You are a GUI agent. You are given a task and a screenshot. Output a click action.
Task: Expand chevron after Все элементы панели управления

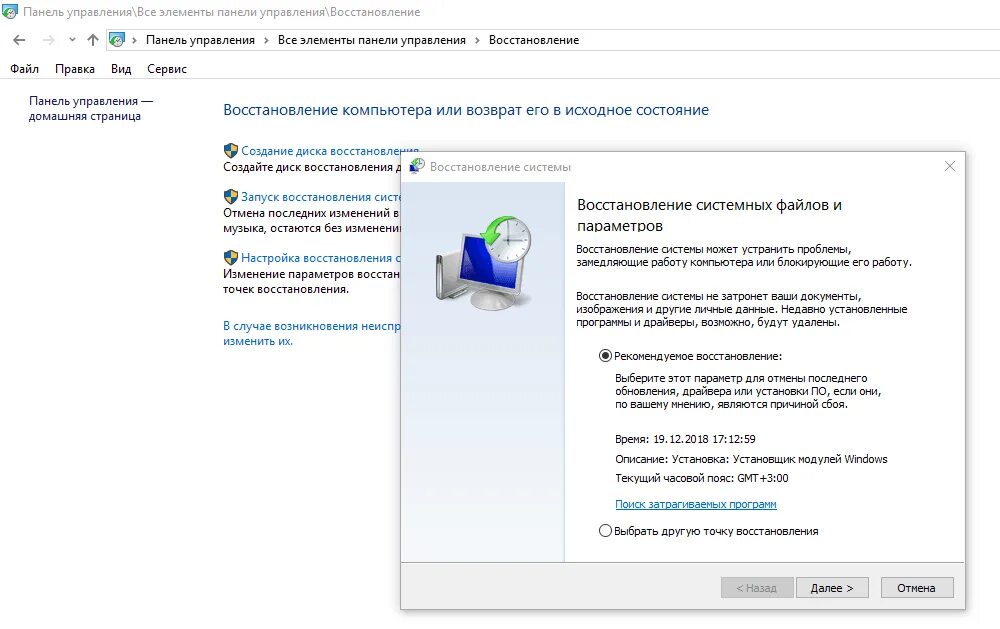tap(477, 40)
